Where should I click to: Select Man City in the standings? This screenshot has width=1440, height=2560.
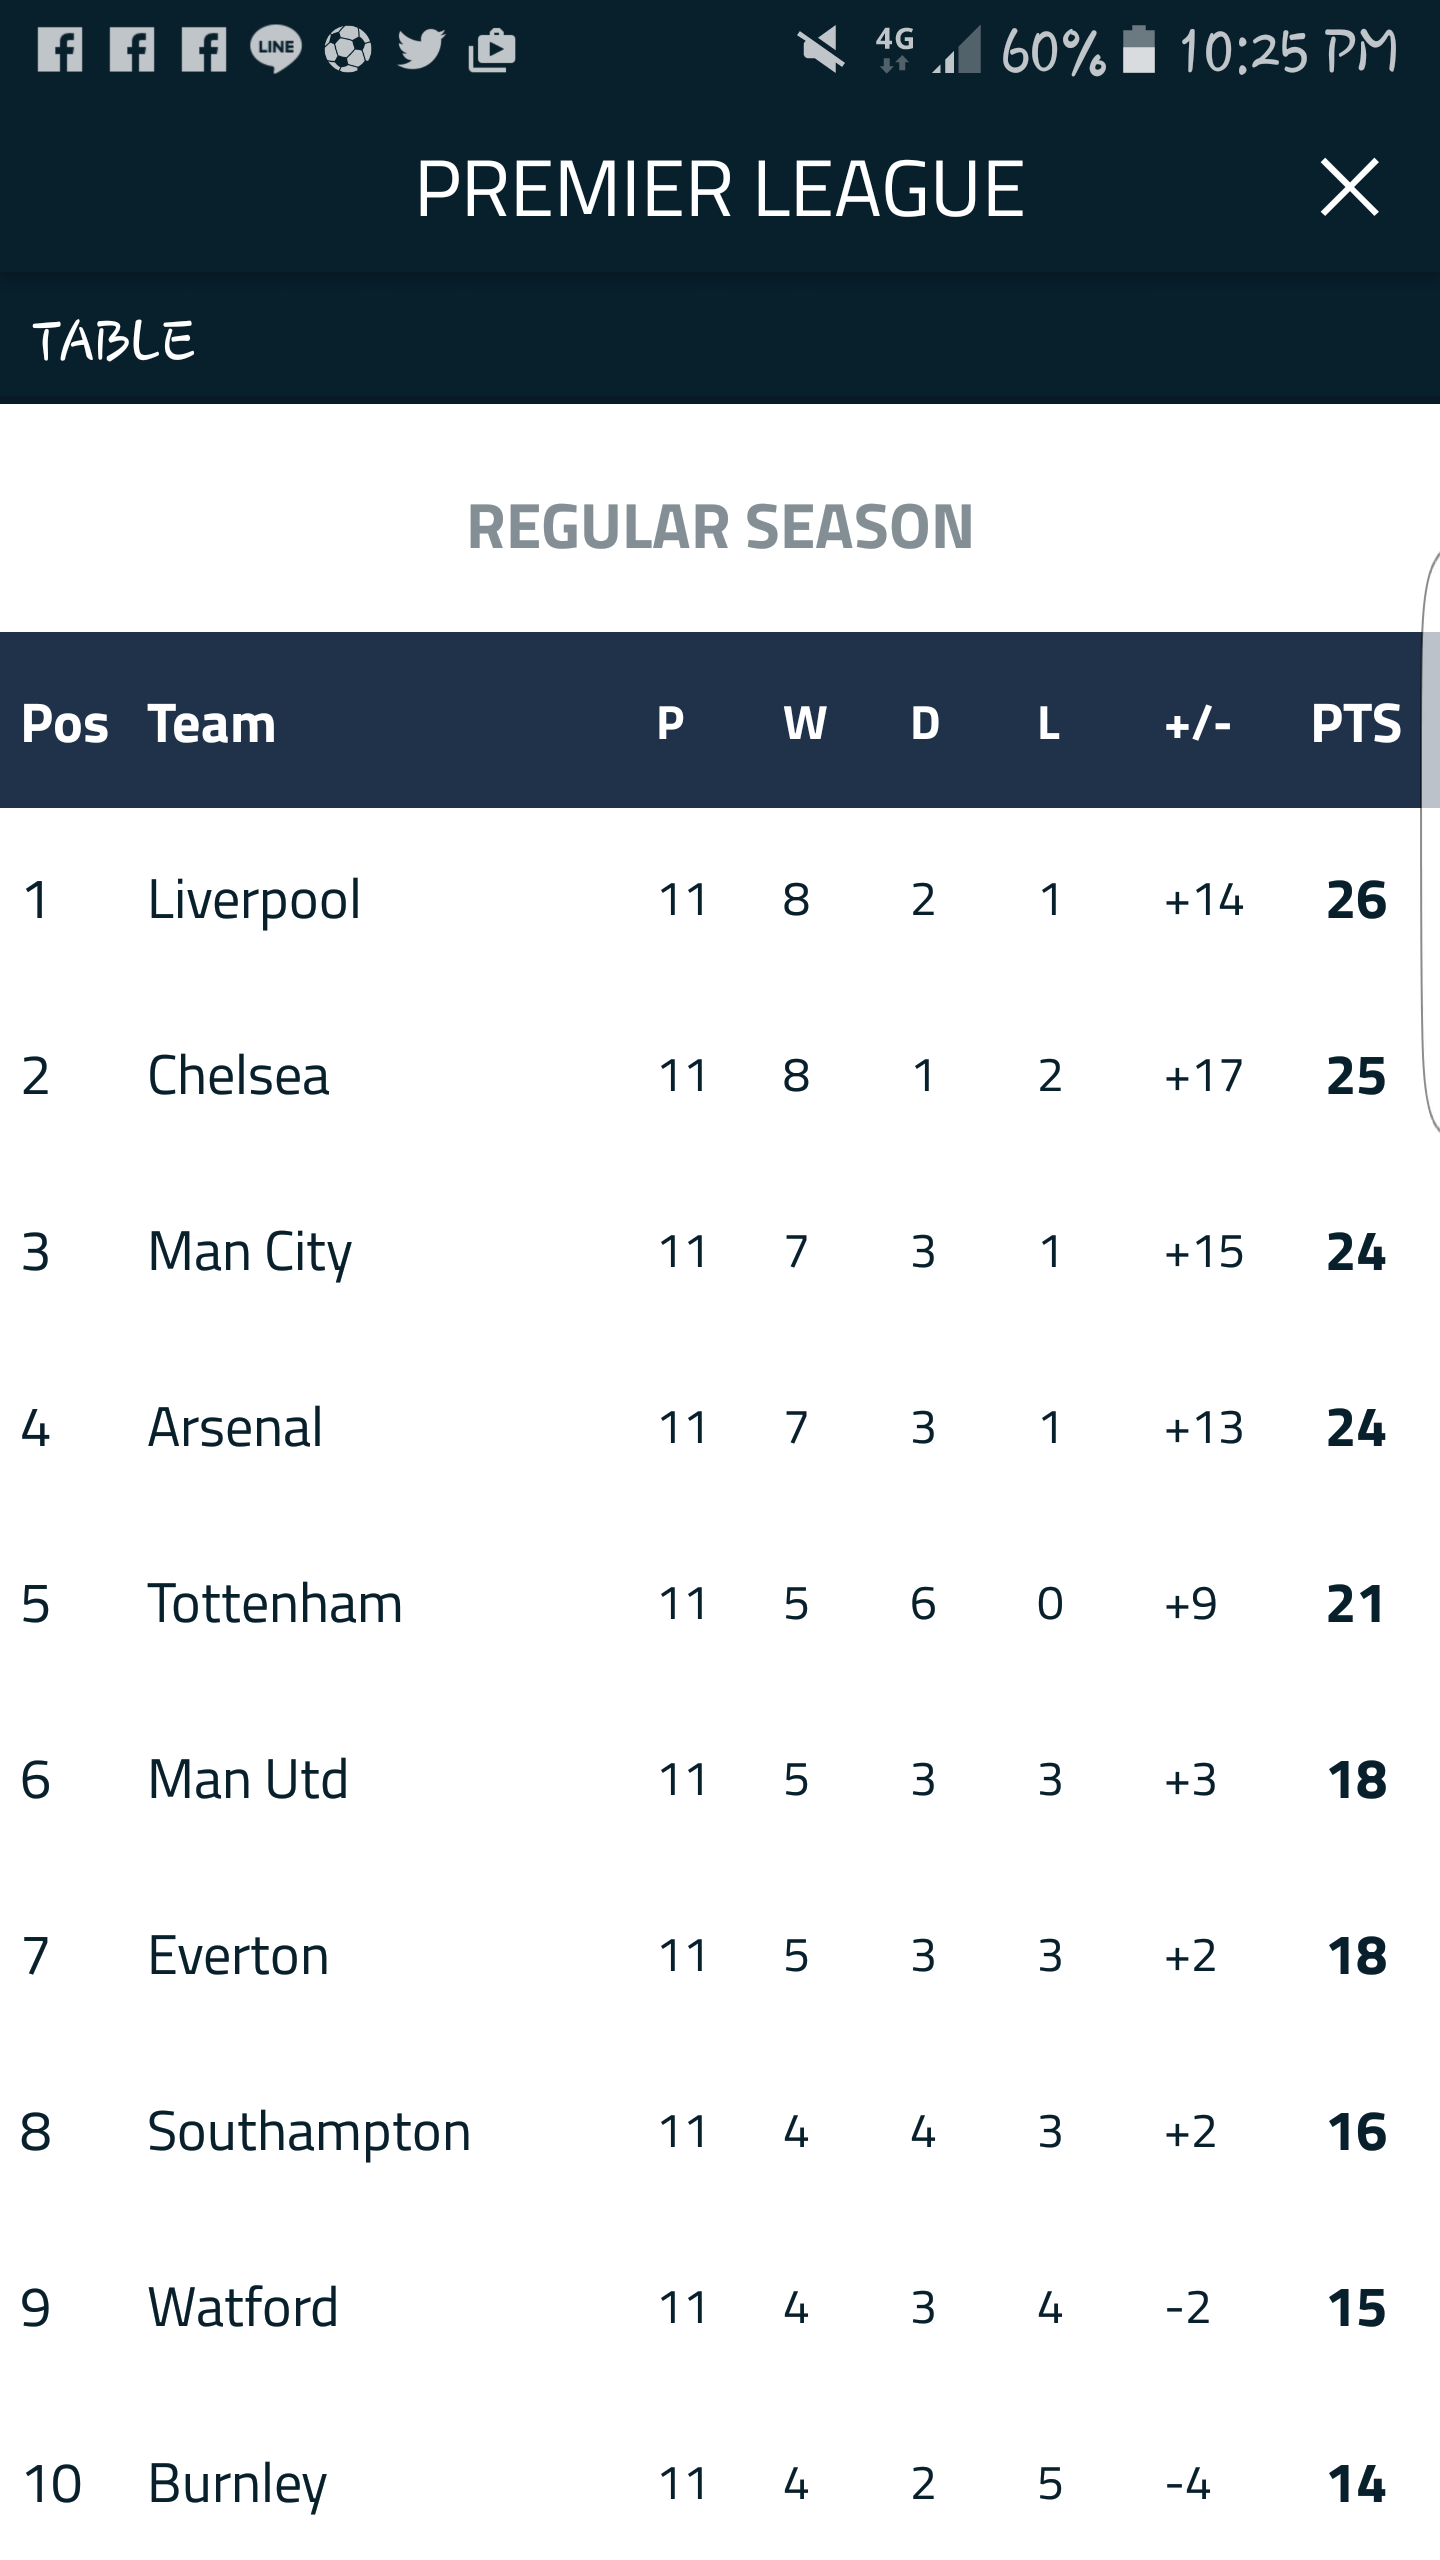pyautogui.click(x=250, y=1251)
